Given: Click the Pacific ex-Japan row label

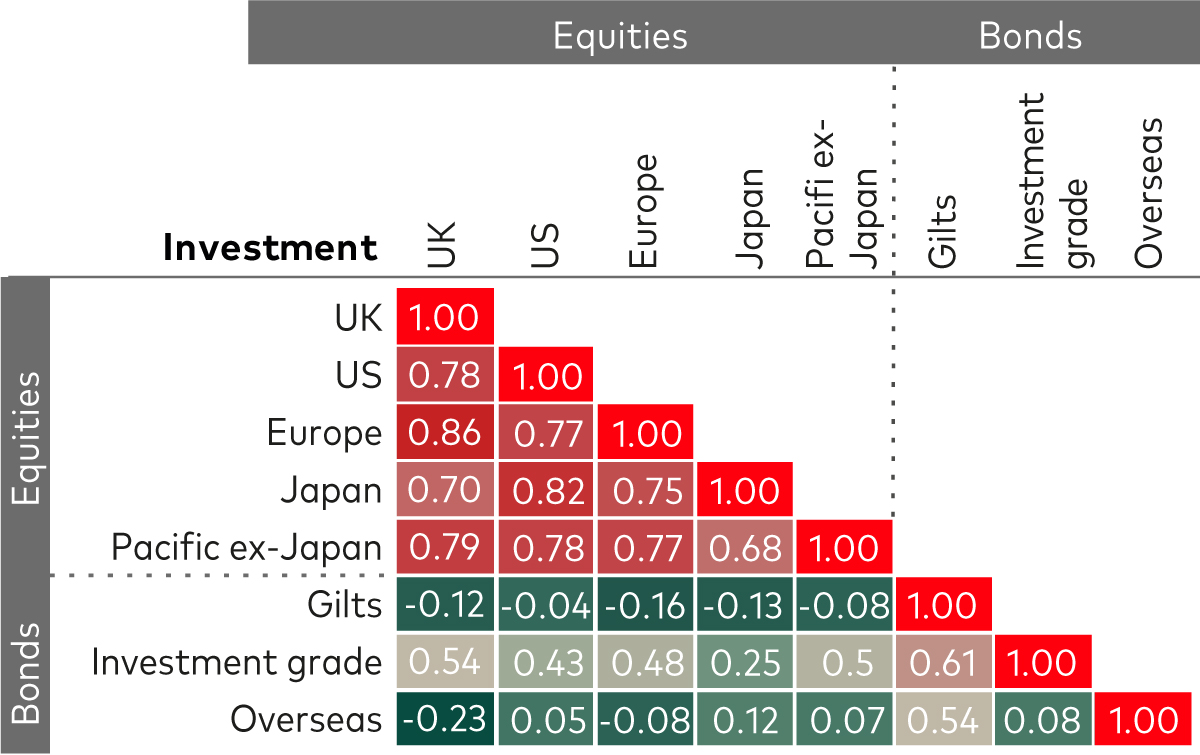Looking at the screenshot, I should tap(247, 547).
